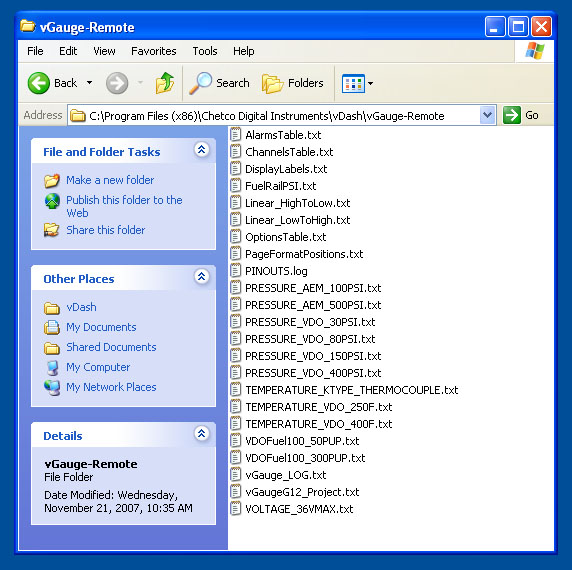Collapse the Other Places panel
This screenshot has width=572, height=570.
tap(201, 276)
